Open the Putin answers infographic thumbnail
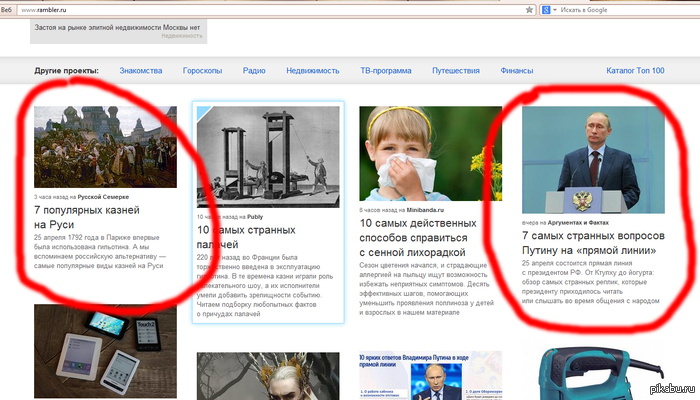Screen dimensions: 700x400 (x=430, y=376)
